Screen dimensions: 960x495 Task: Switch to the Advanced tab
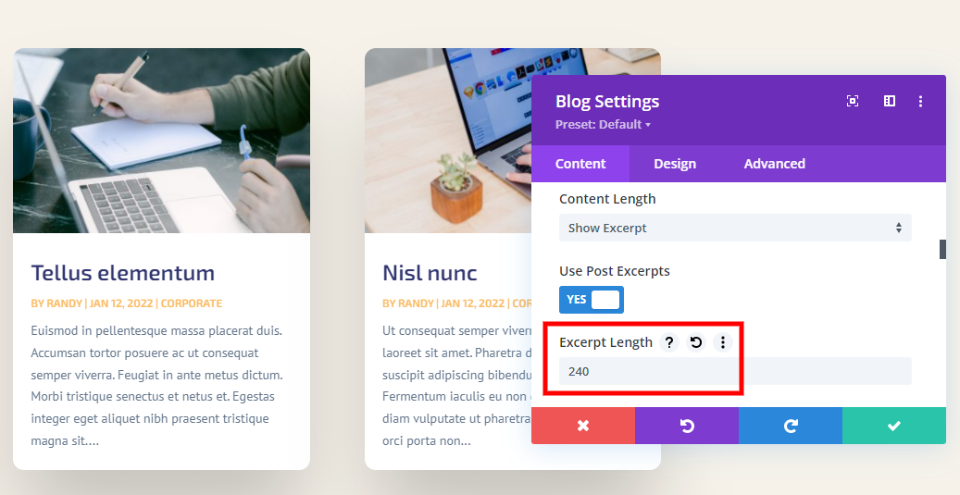click(x=774, y=164)
